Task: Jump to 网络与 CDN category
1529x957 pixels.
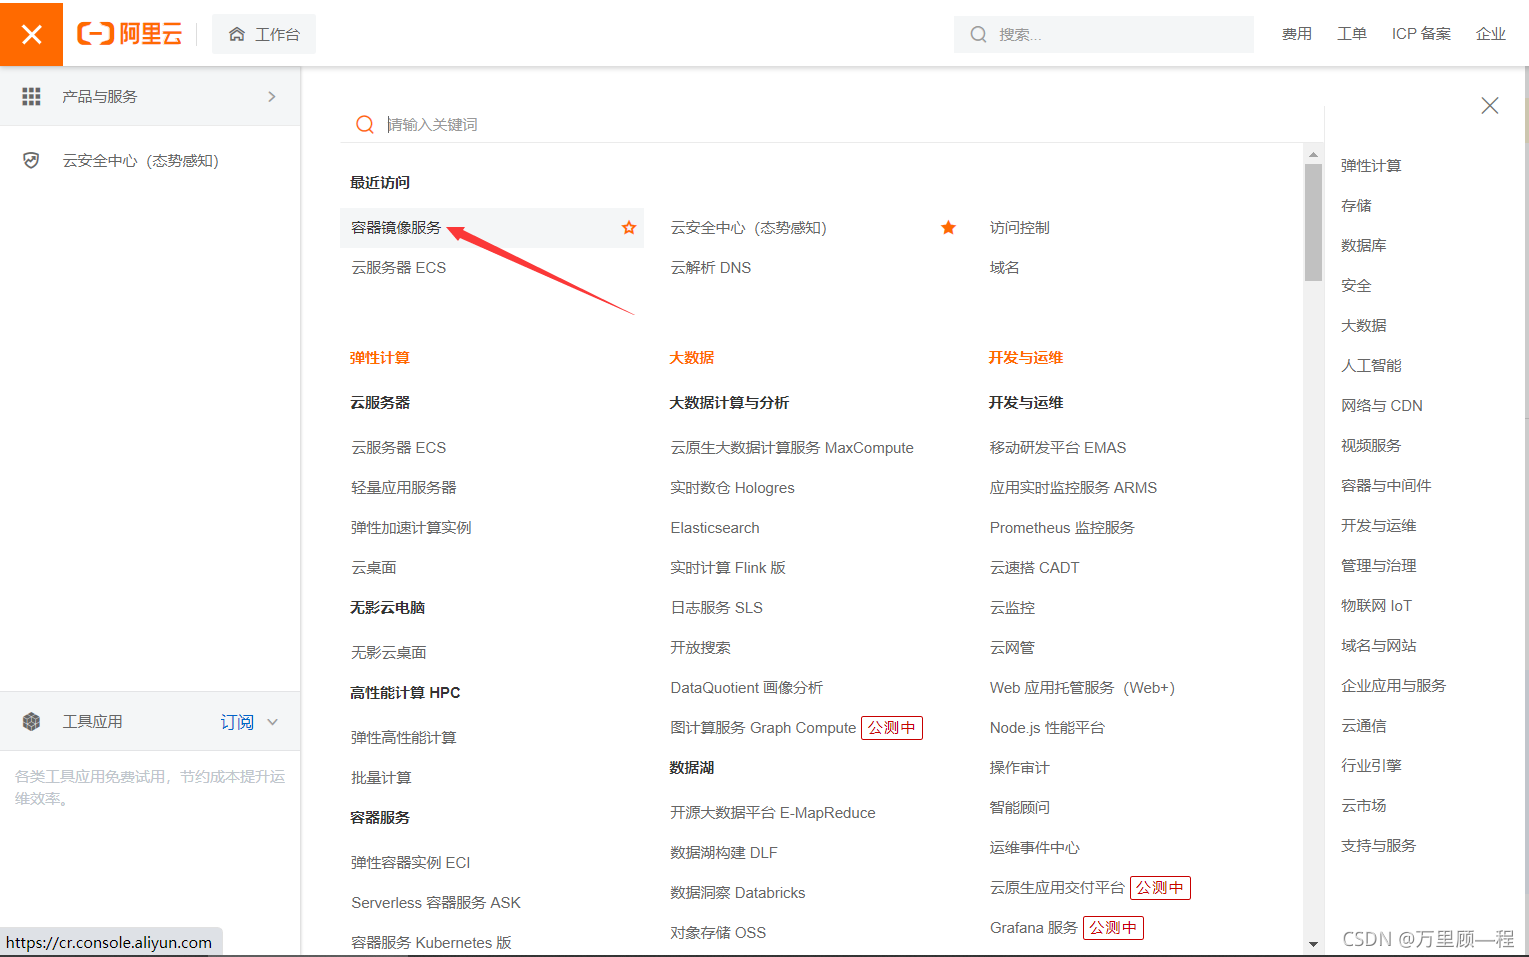Action: 1382,406
